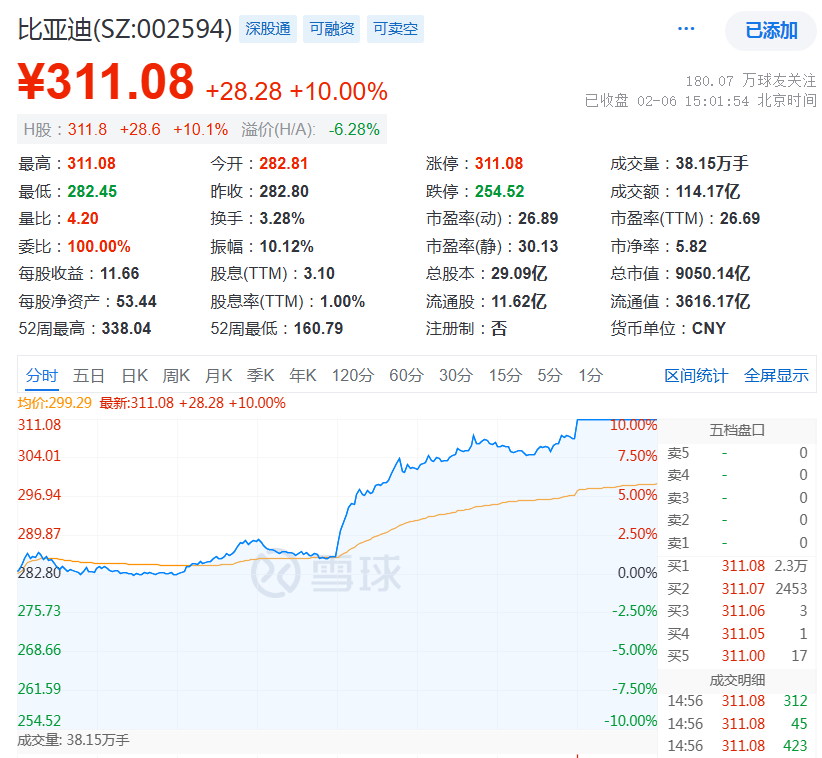Click 全屏显示 to show fullscreen chart
Image resolution: width=822 pixels, height=758 pixels.
coord(776,376)
